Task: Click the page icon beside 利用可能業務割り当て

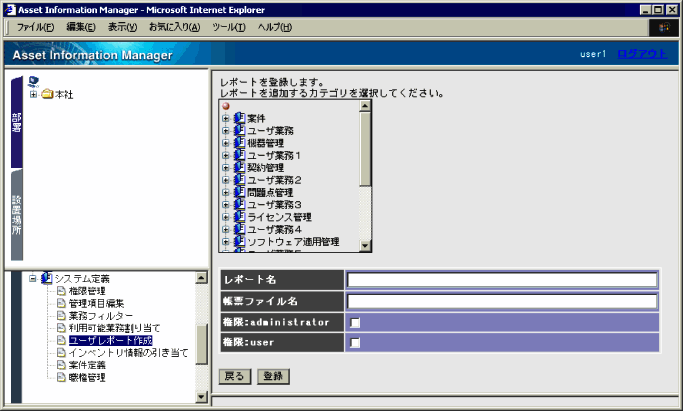Action: coord(61,328)
